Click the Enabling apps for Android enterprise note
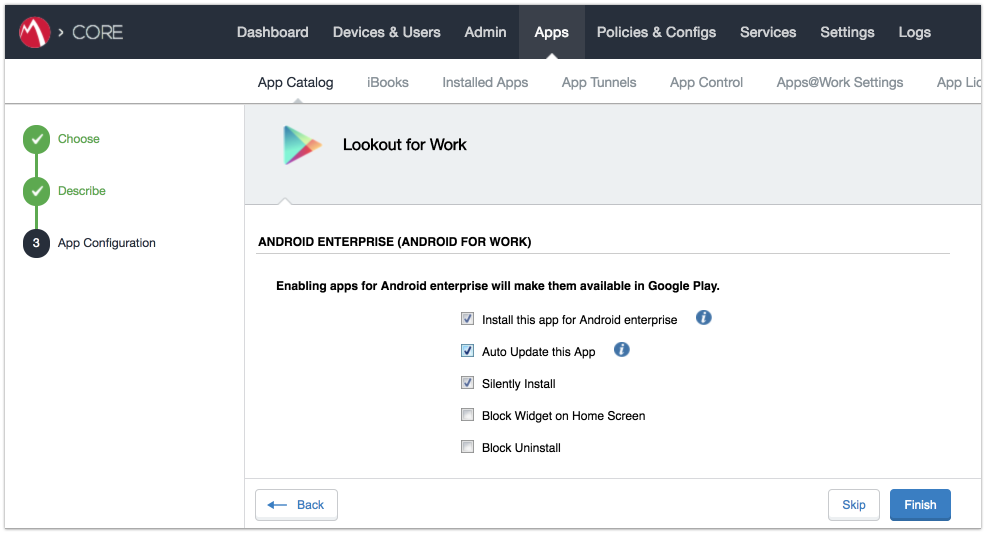This screenshot has width=986, height=534. pos(497,286)
